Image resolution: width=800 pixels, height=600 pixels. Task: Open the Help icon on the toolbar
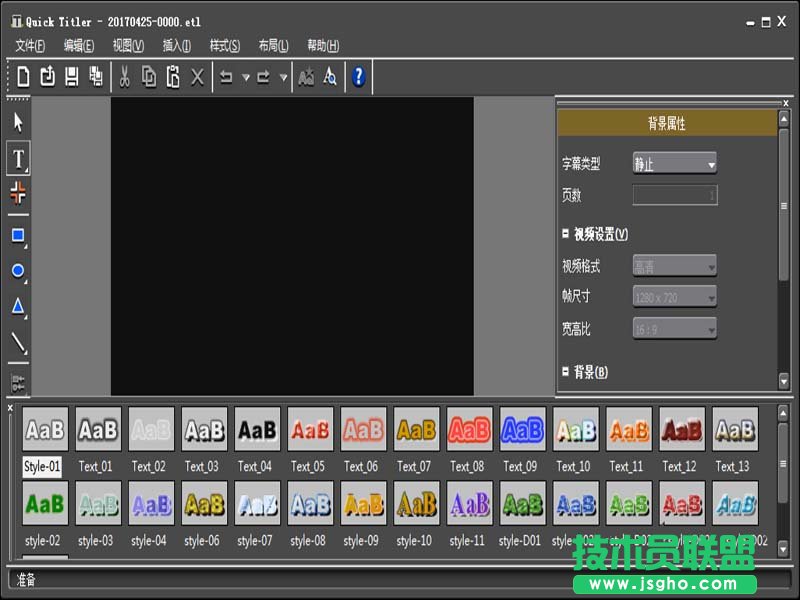point(358,76)
